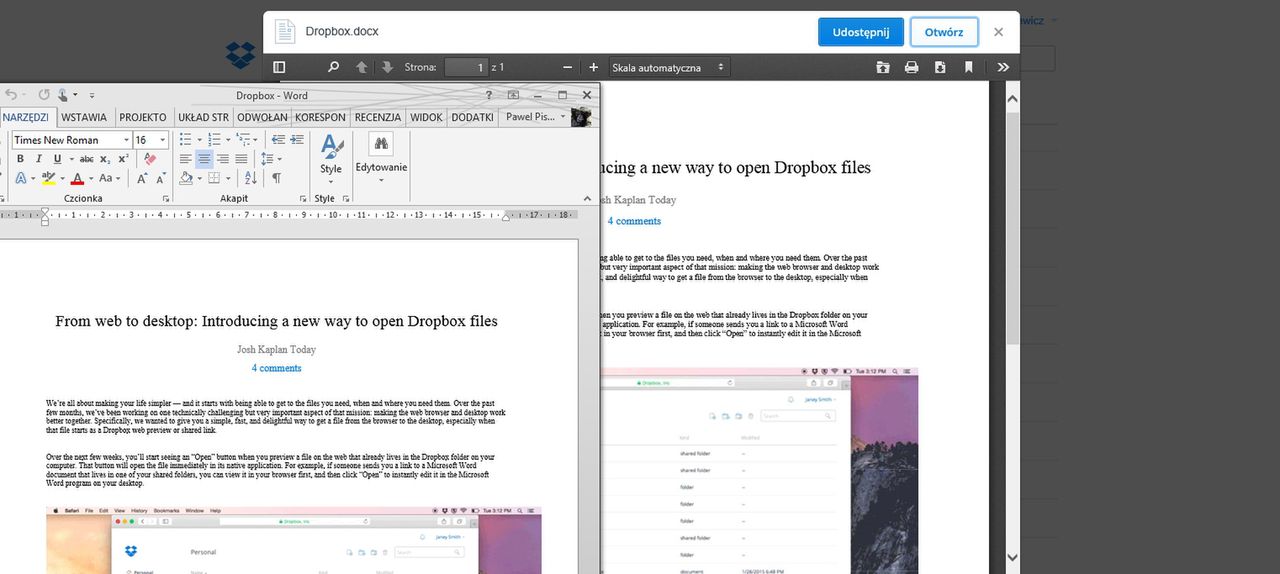
Task: Switch to WSTAWIA ribbon tab
Action: click(84, 117)
